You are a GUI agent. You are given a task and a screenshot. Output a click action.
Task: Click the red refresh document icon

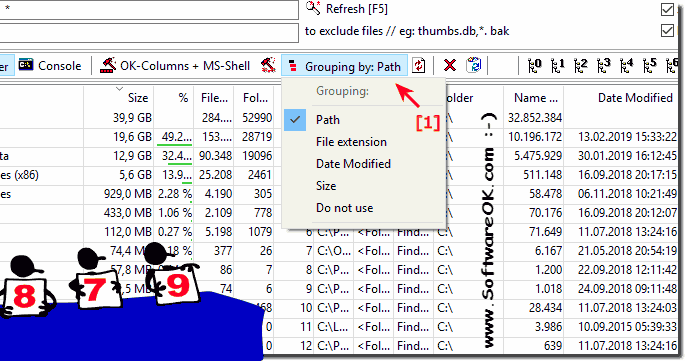coord(419,66)
